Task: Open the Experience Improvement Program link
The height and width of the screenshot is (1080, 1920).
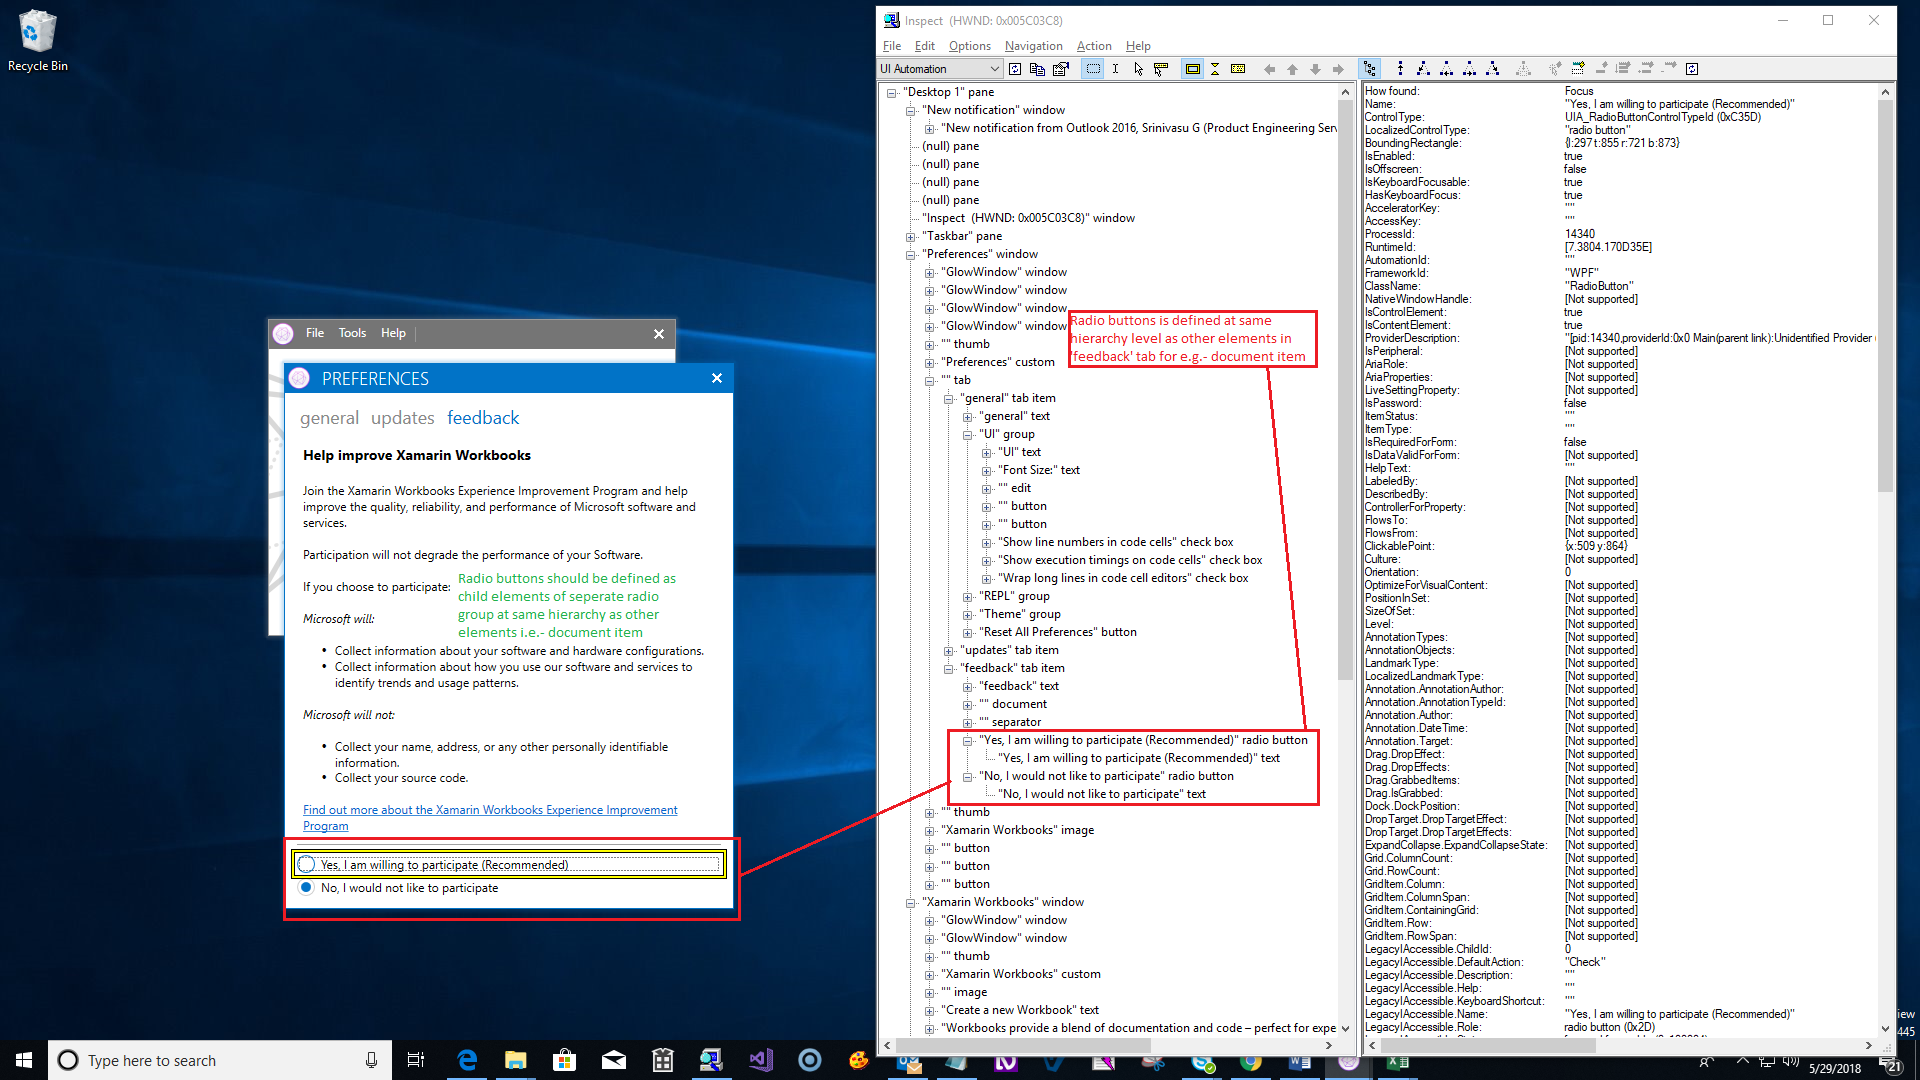Action: 490,818
